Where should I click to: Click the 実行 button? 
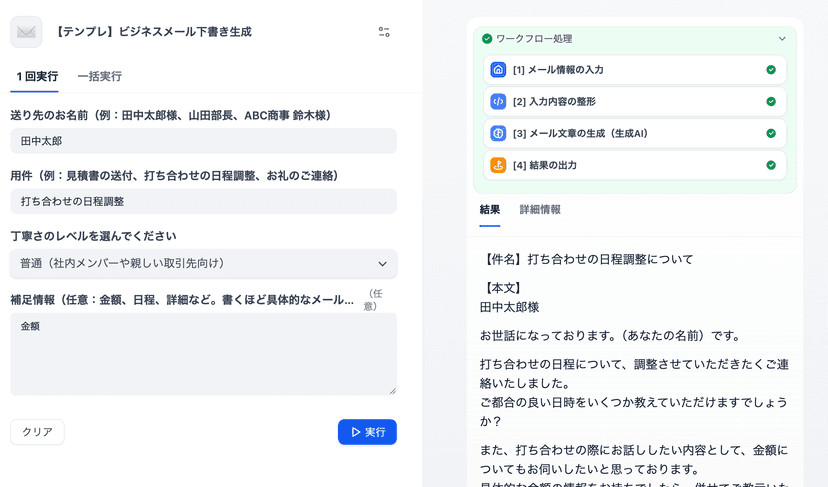pos(368,432)
